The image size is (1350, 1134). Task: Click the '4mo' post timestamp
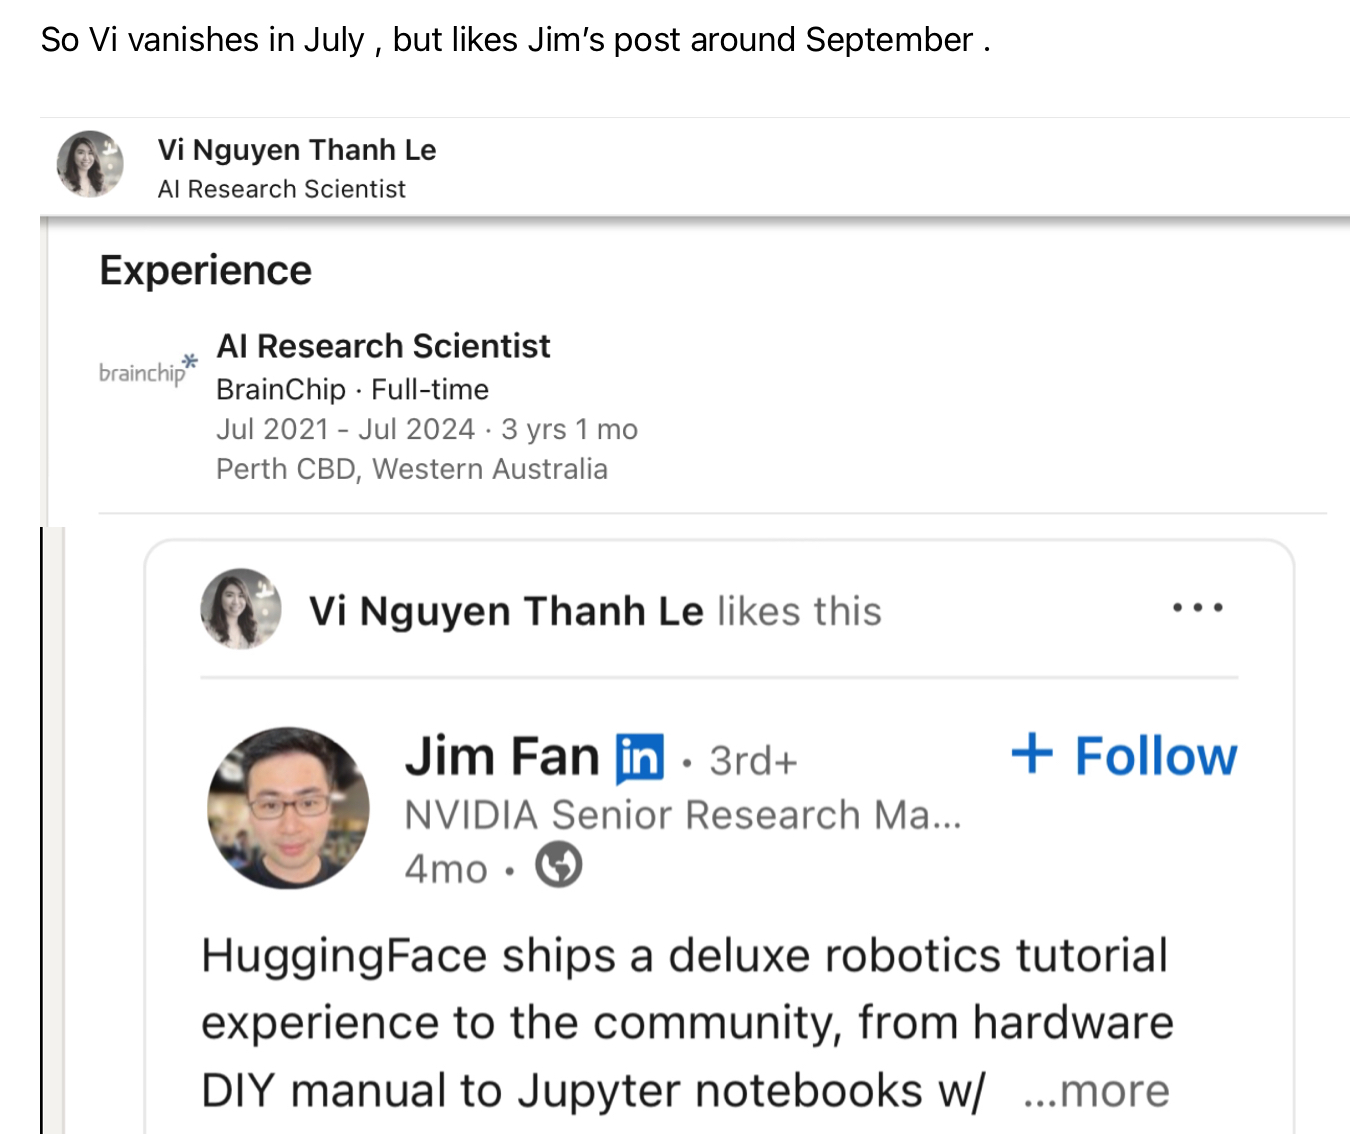446,868
